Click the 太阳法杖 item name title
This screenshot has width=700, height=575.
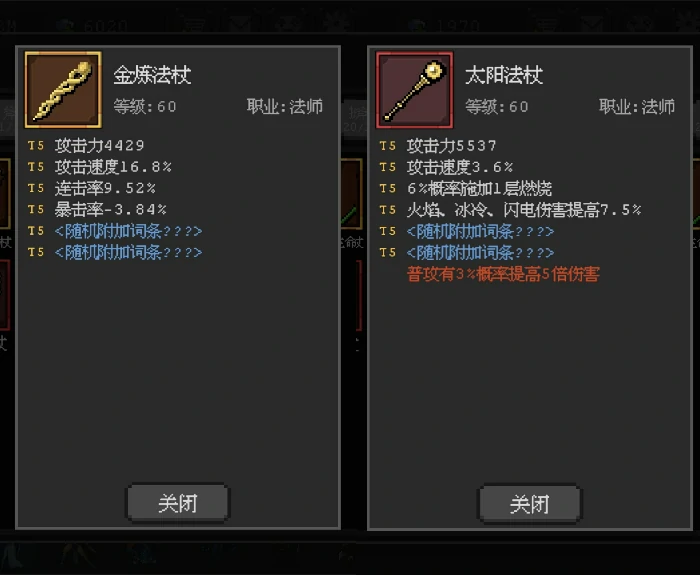(x=504, y=75)
